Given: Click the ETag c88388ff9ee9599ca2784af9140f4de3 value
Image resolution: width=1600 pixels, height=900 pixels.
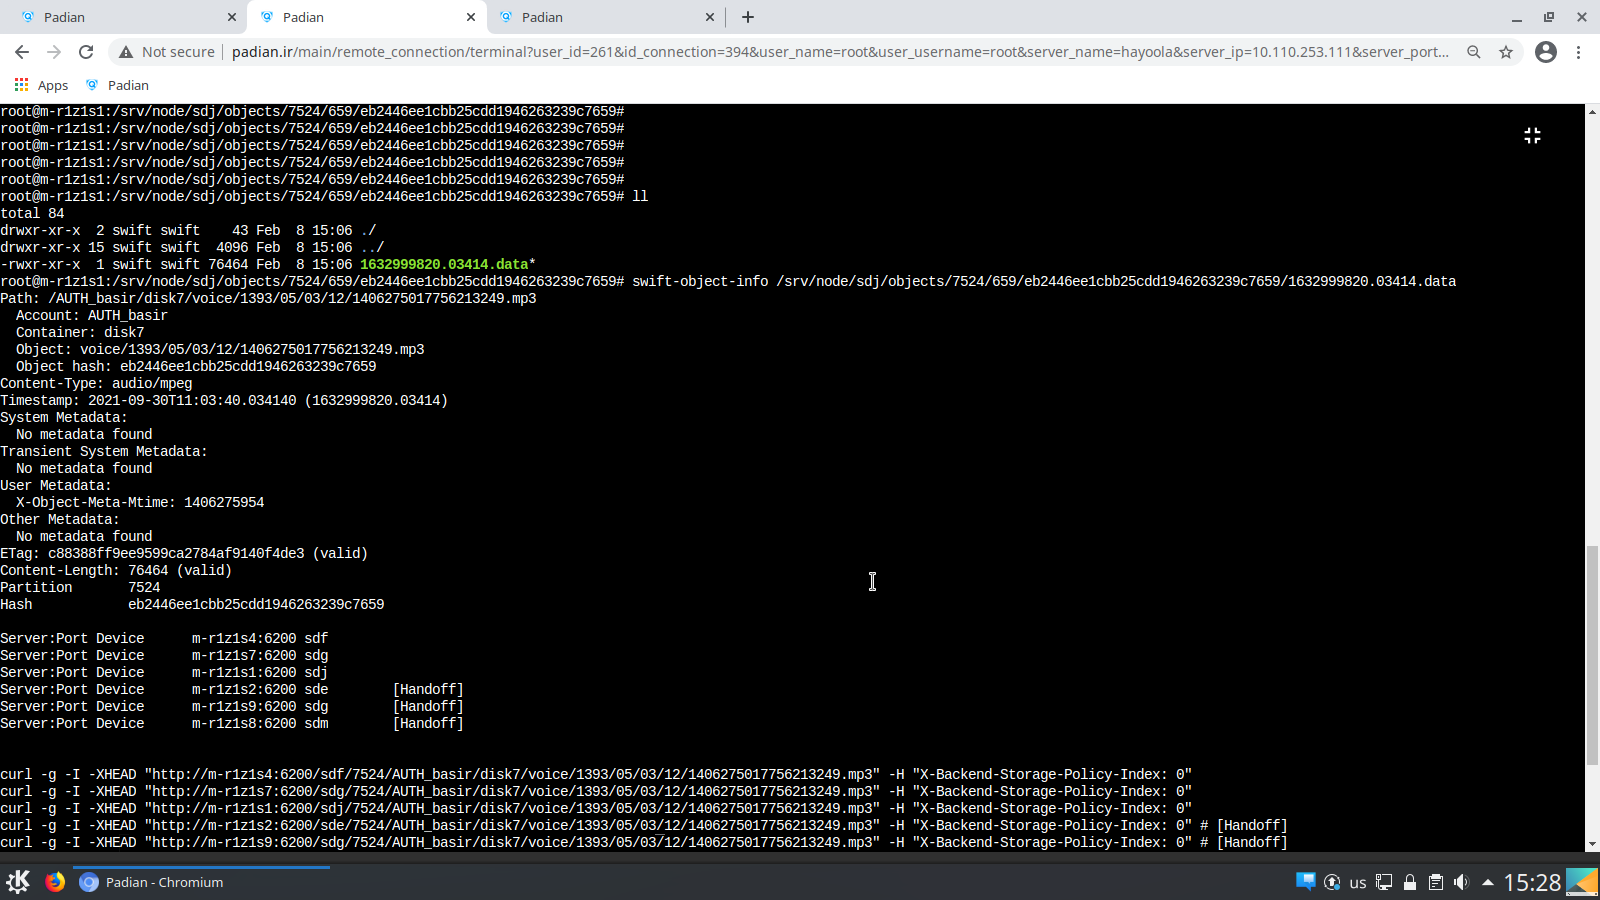Looking at the screenshot, I should click(176, 554).
